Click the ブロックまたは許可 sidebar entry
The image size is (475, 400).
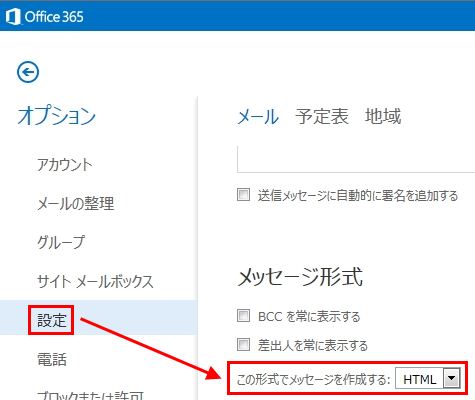point(91,395)
